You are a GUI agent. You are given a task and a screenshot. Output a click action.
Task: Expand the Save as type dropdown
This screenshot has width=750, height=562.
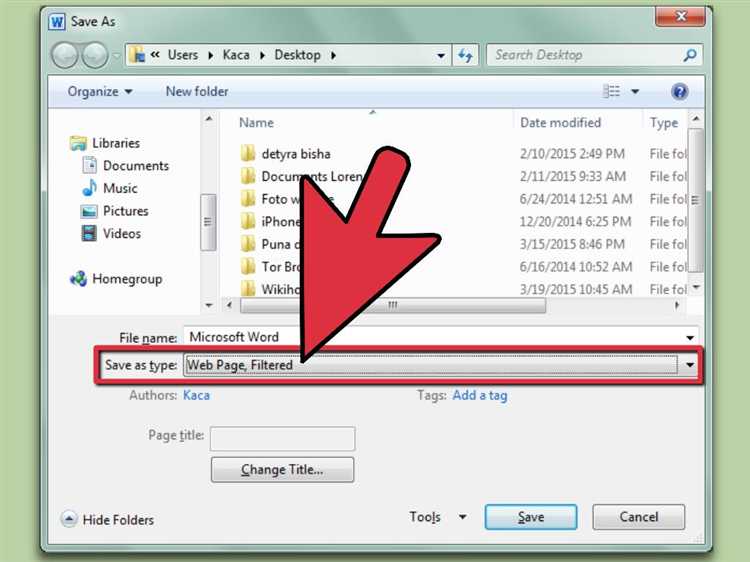689,365
